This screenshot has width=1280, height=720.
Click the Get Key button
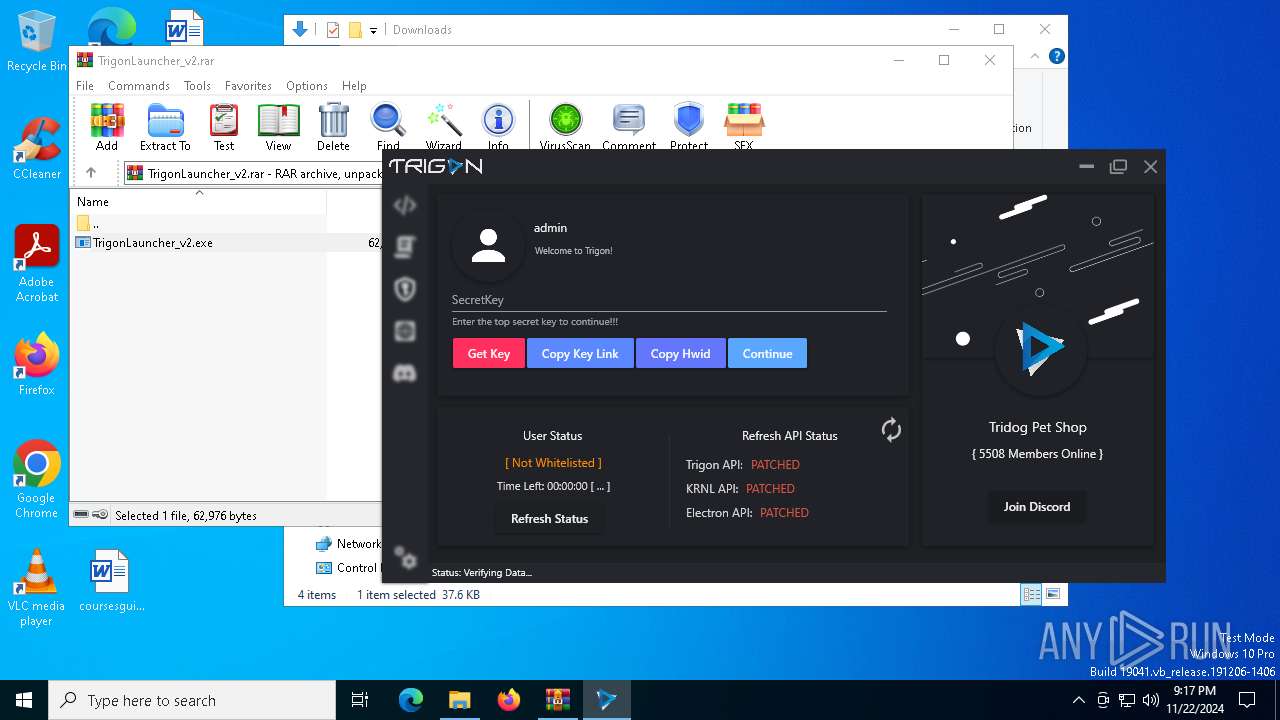point(489,353)
